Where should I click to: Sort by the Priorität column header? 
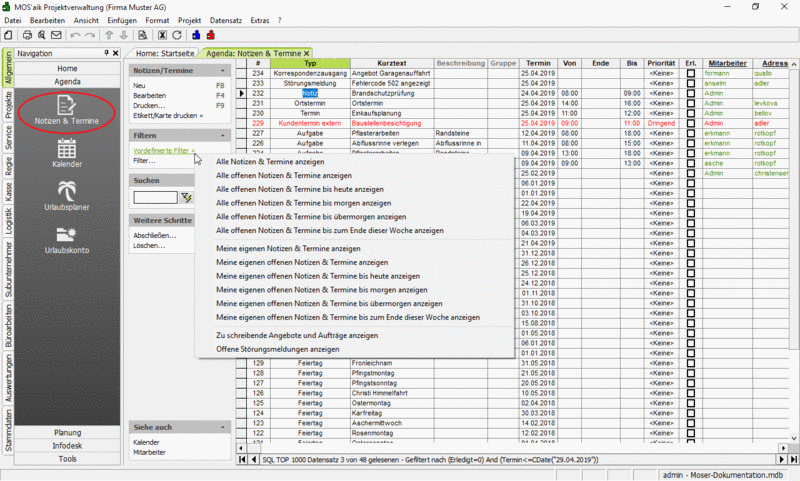click(x=661, y=63)
